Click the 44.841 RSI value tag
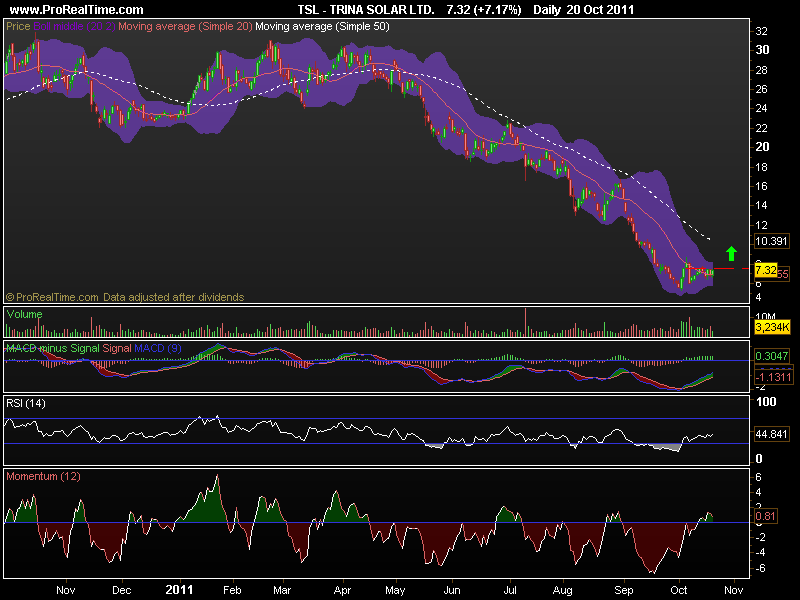Viewport: 800px width, 600px height. point(771,434)
